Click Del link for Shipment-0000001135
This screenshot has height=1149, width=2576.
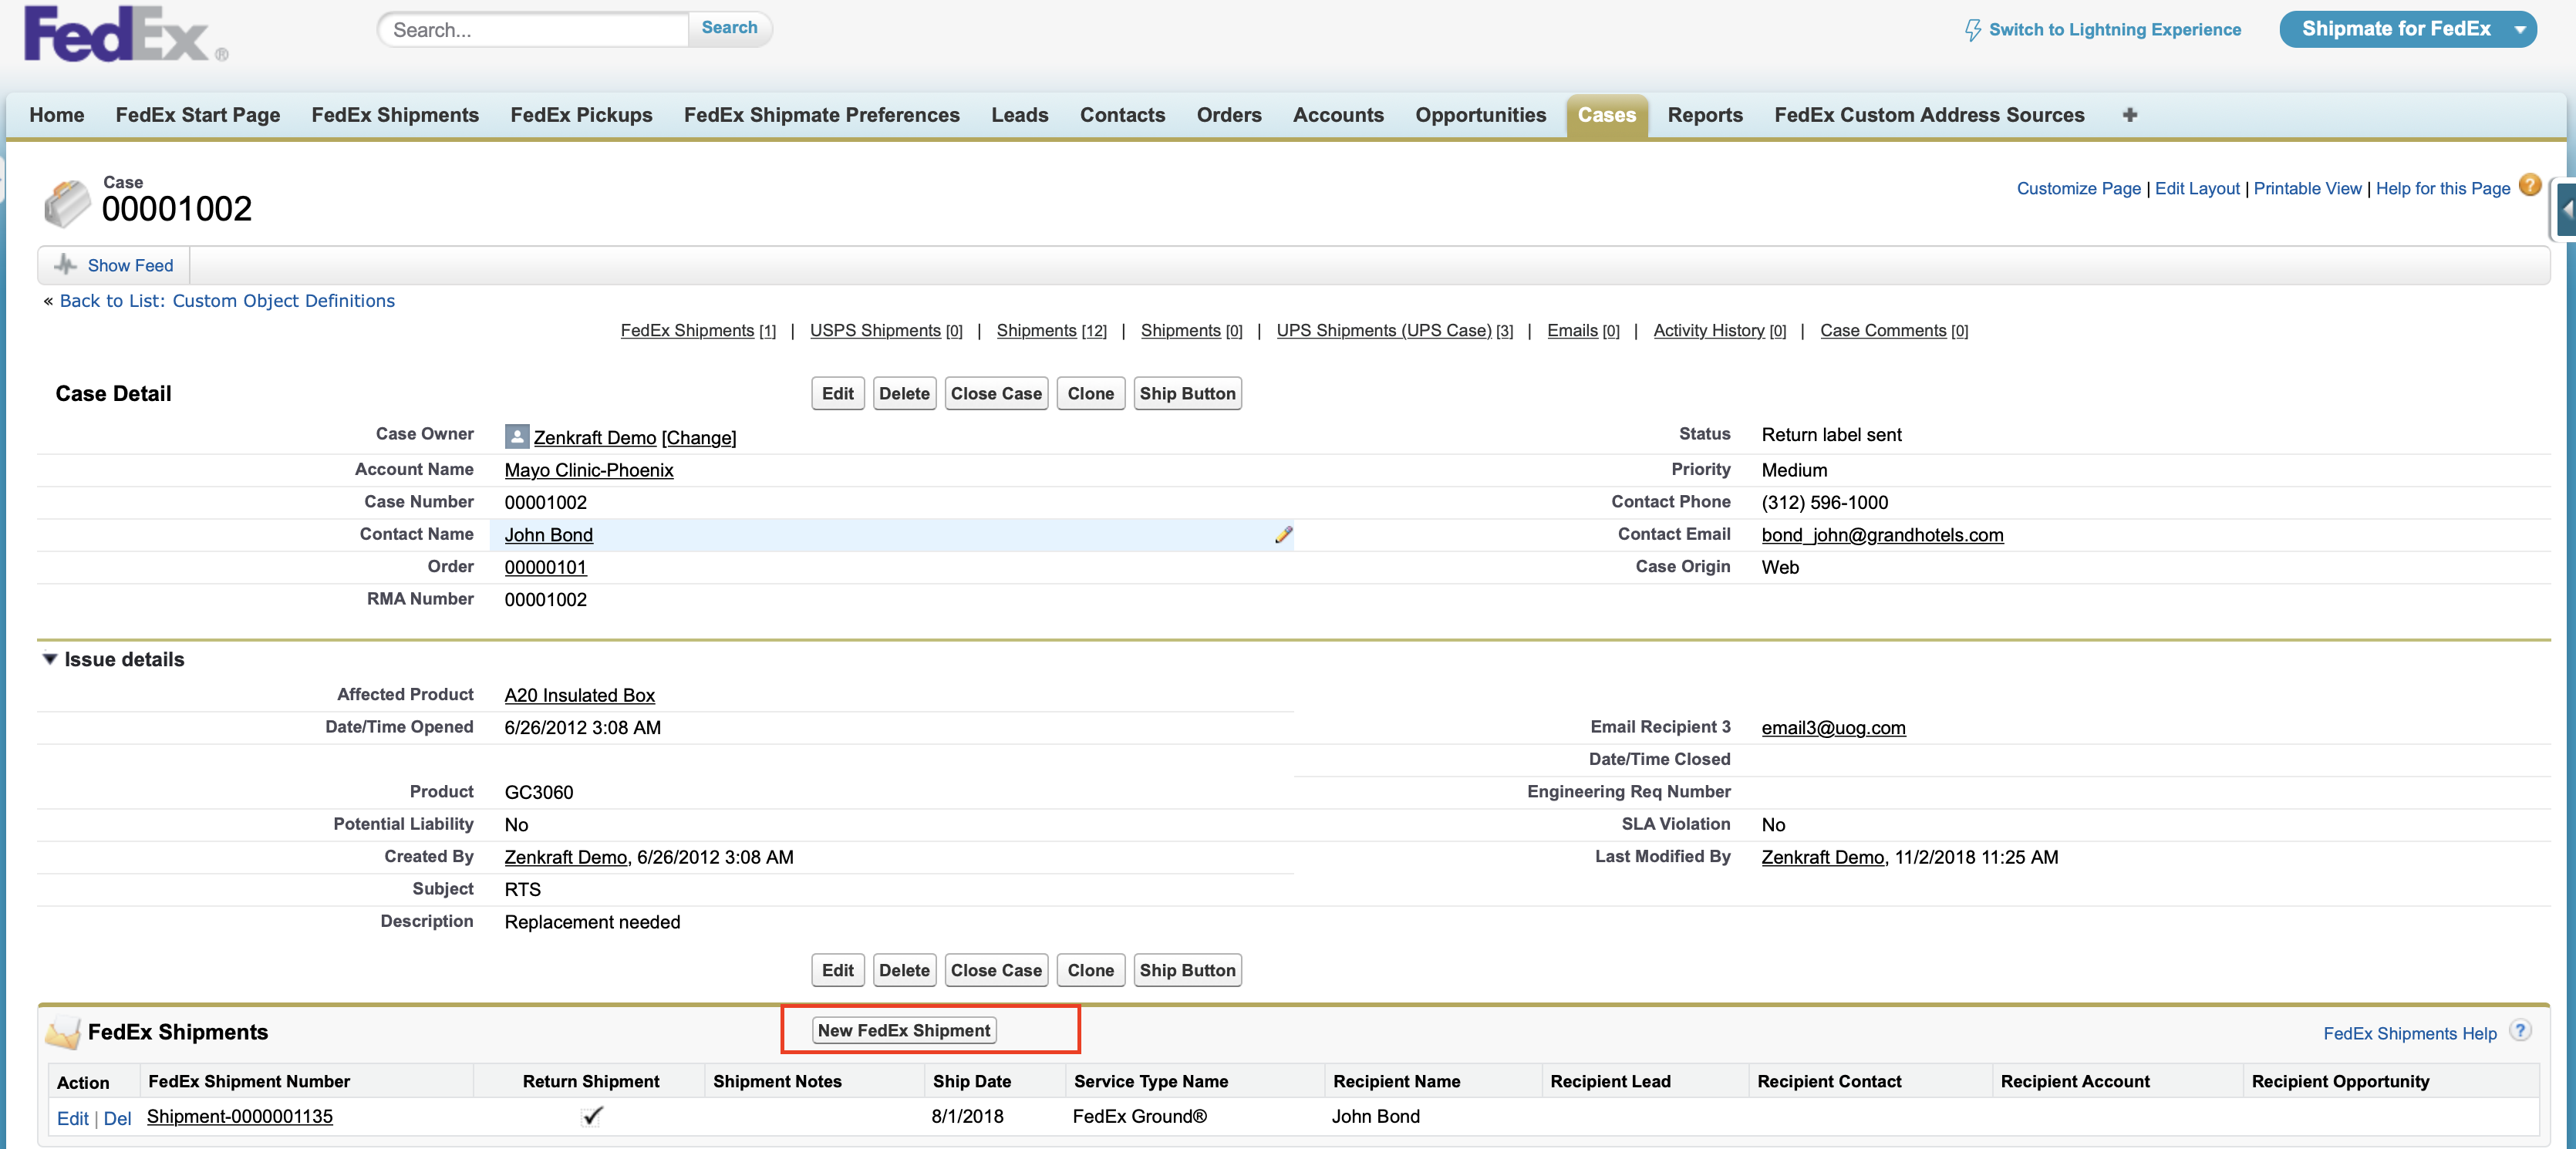pyautogui.click(x=117, y=1119)
